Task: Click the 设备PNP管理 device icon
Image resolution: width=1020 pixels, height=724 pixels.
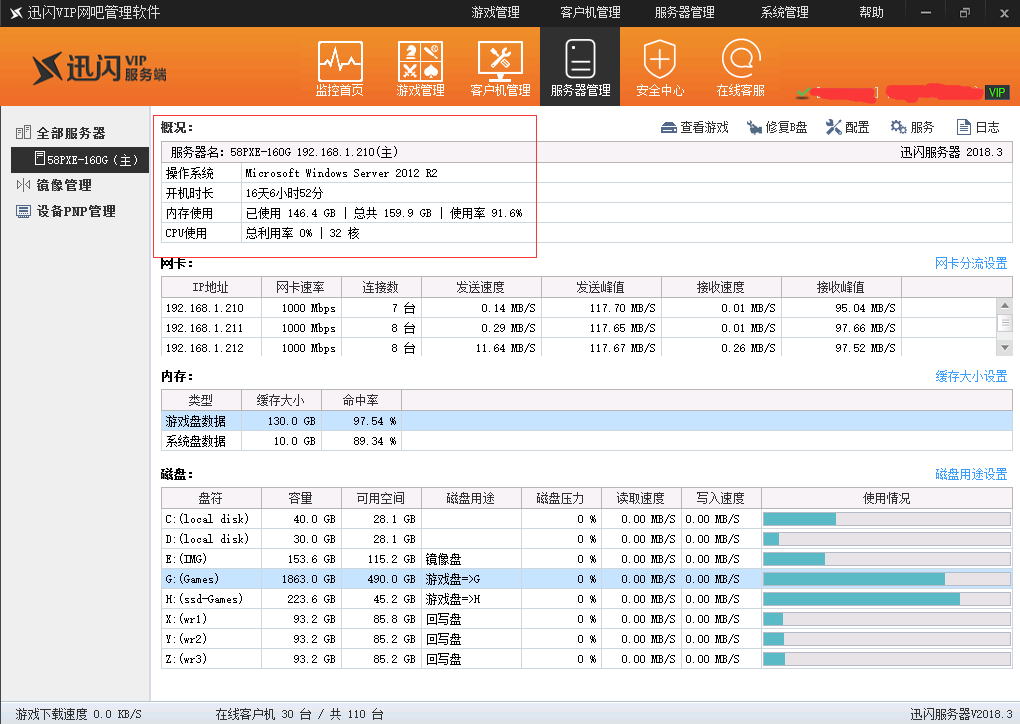Action: [23, 211]
